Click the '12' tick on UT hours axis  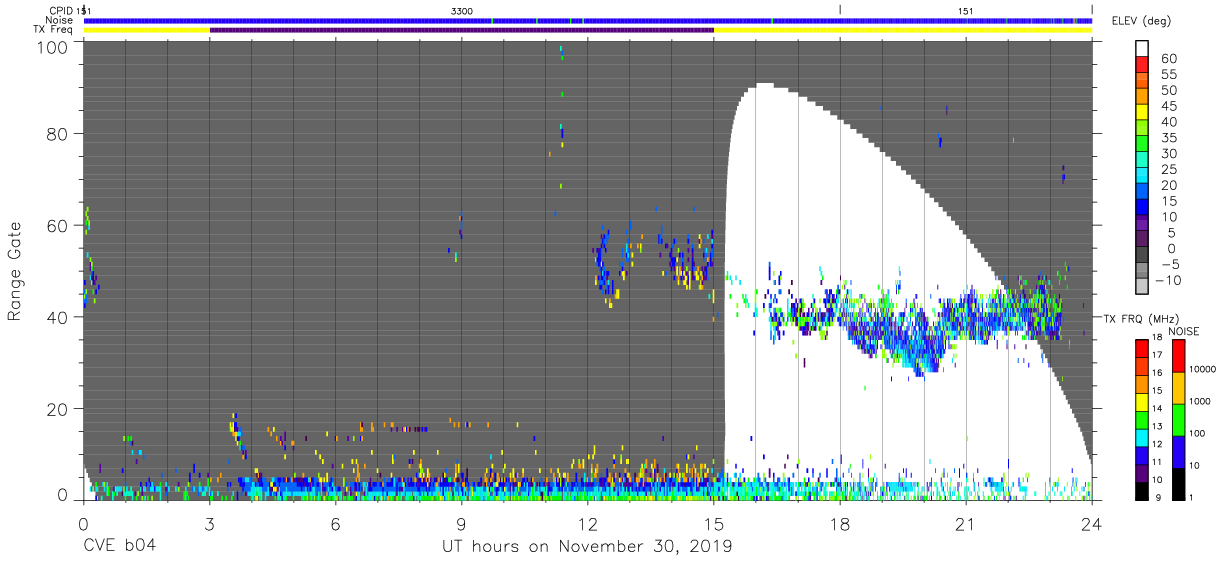coord(588,524)
